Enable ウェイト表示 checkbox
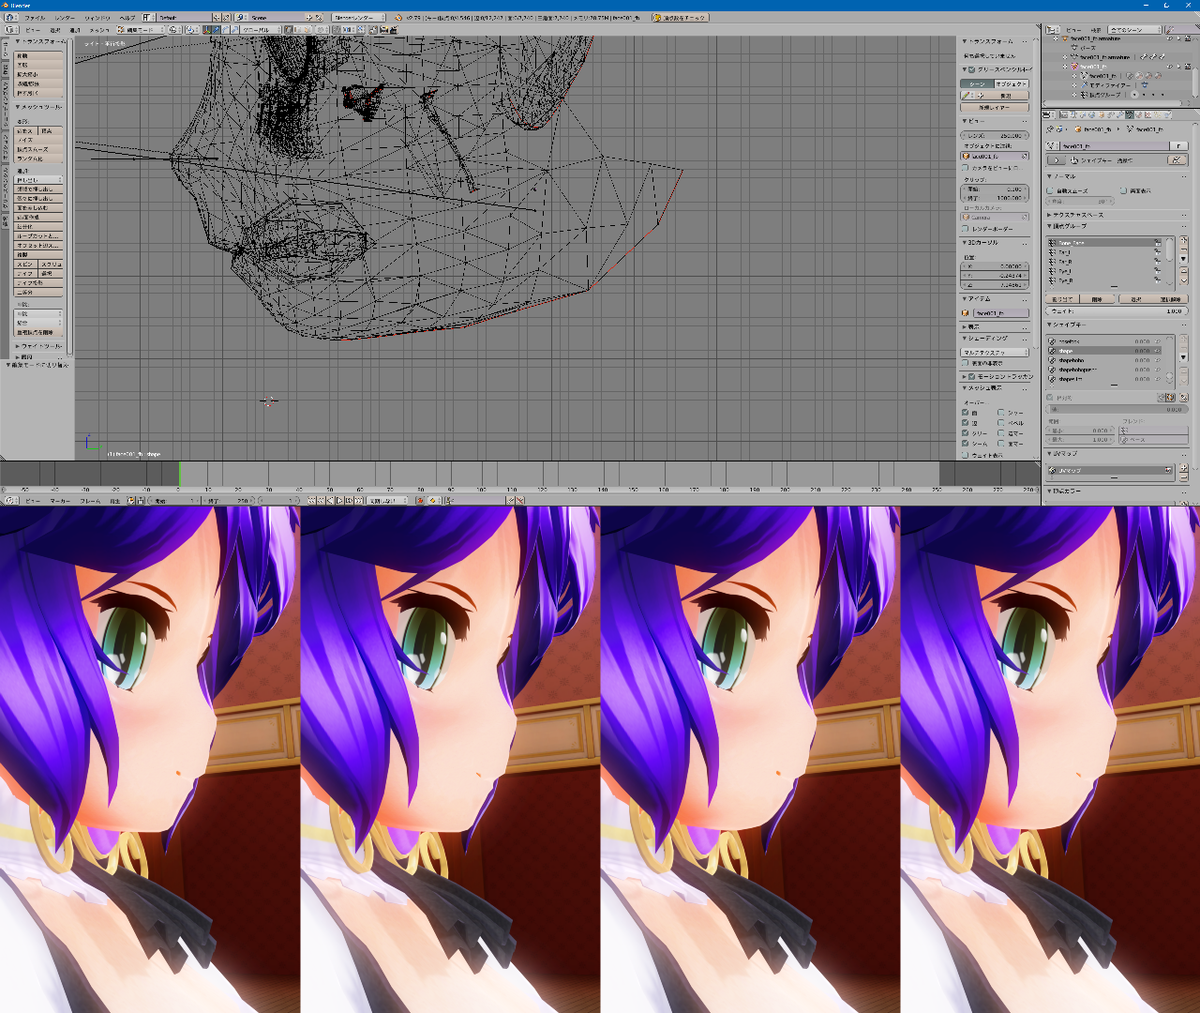Screen dimensions: 1200x1013 [965, 455]
